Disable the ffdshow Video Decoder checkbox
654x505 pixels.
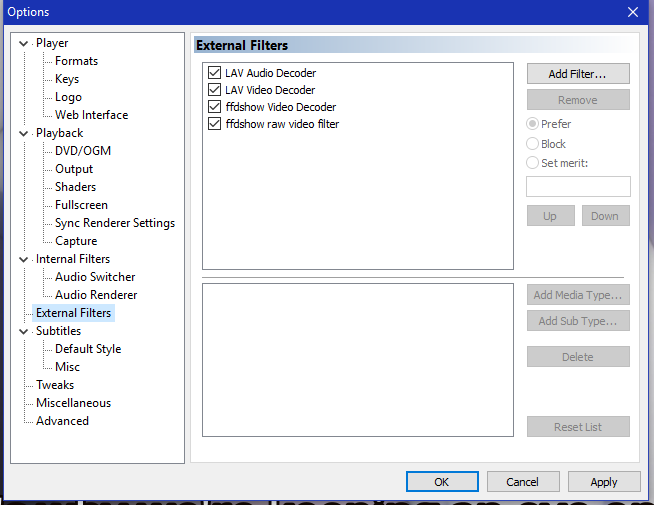(x=214, y=107)
